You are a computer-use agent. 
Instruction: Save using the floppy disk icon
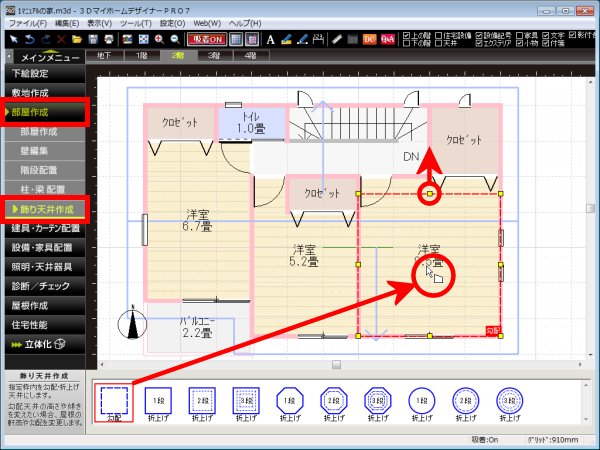click(x=93, y=39)
